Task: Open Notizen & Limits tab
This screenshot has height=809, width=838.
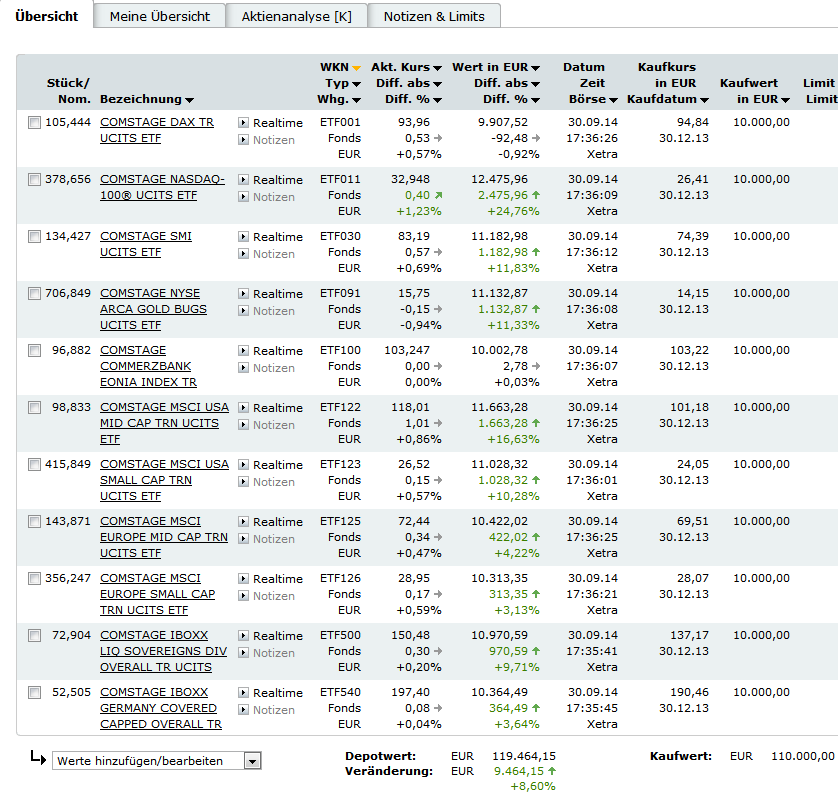Action: click(x=434, y=16)
